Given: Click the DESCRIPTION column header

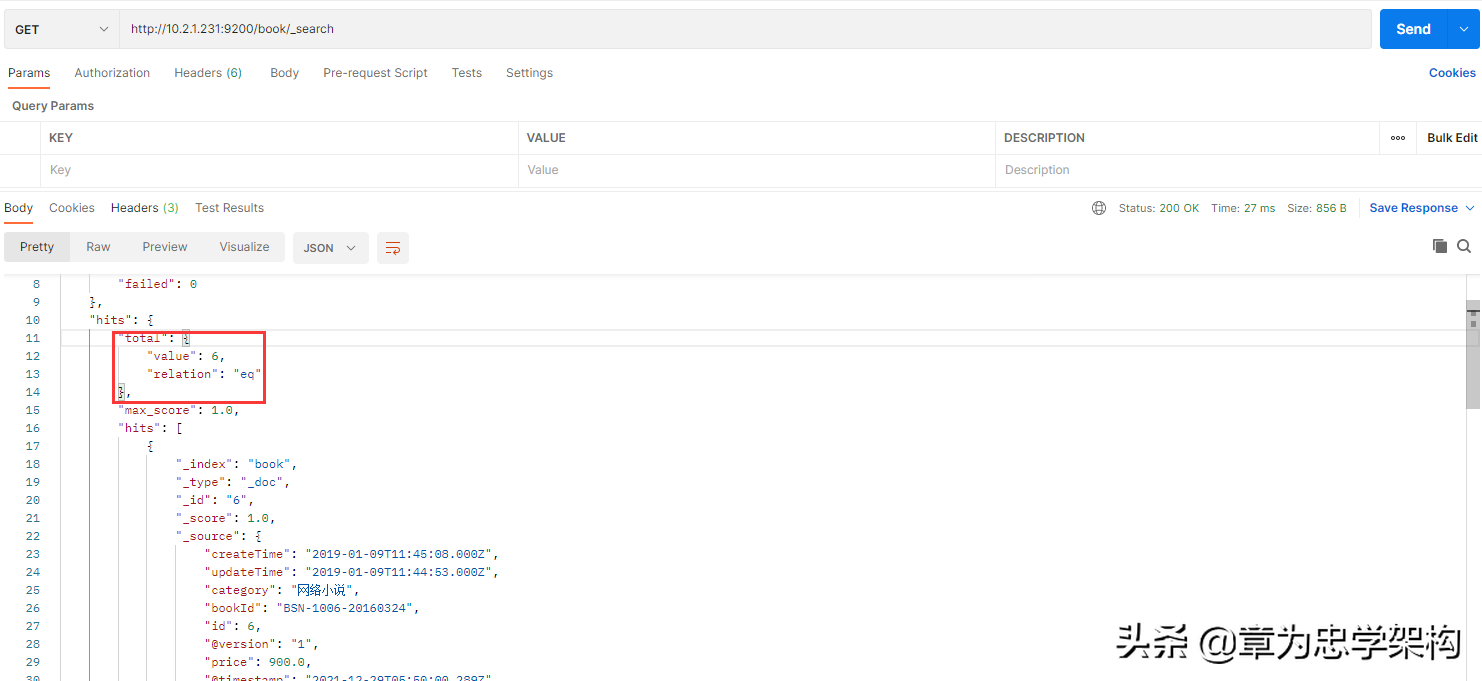Looking at the screenshot, I should pos(1044,138).
